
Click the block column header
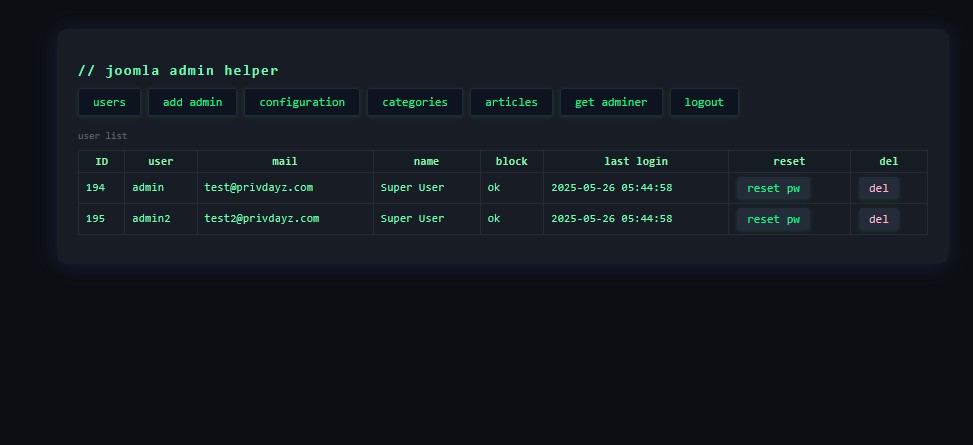511,161
